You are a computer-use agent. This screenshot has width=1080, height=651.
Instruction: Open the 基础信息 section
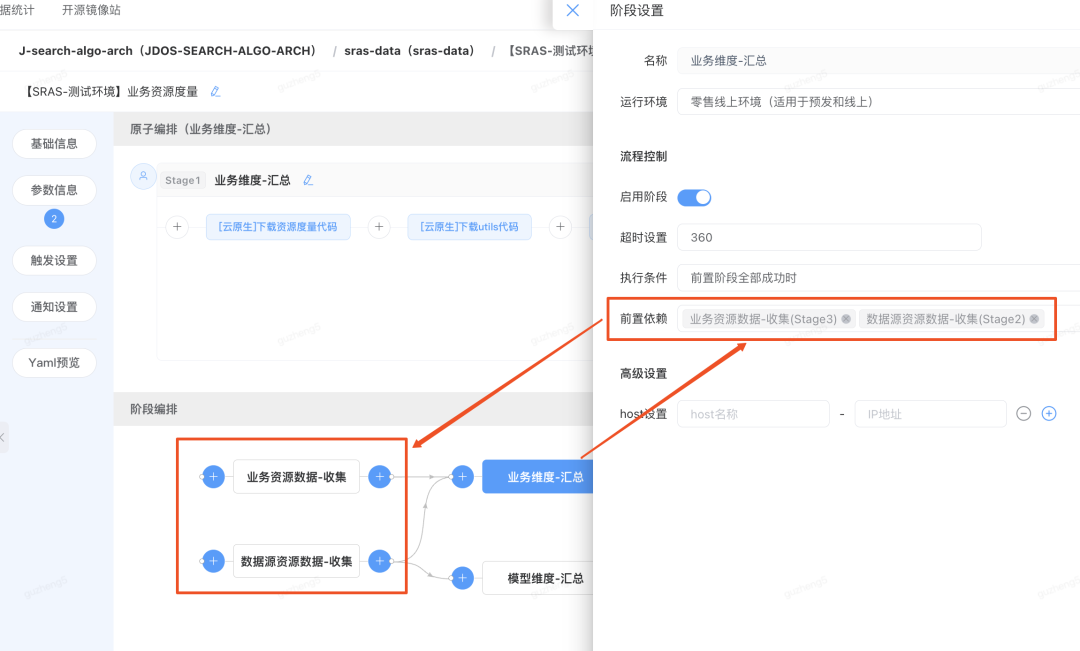click(54, 144)
